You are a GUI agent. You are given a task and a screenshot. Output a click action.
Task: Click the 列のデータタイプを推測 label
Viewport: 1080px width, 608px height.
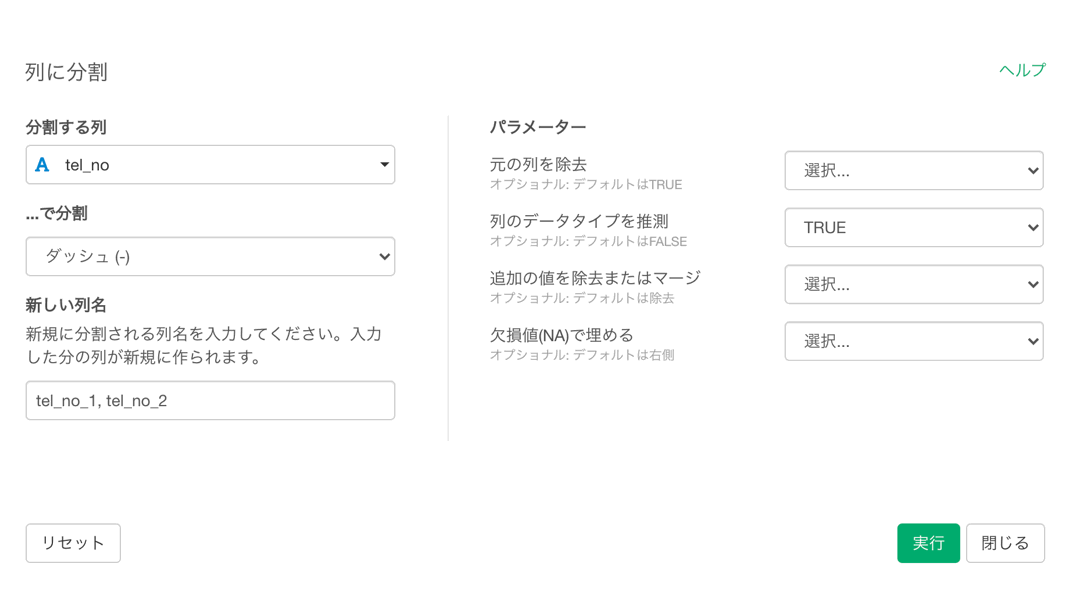click(x=579, y=221)
